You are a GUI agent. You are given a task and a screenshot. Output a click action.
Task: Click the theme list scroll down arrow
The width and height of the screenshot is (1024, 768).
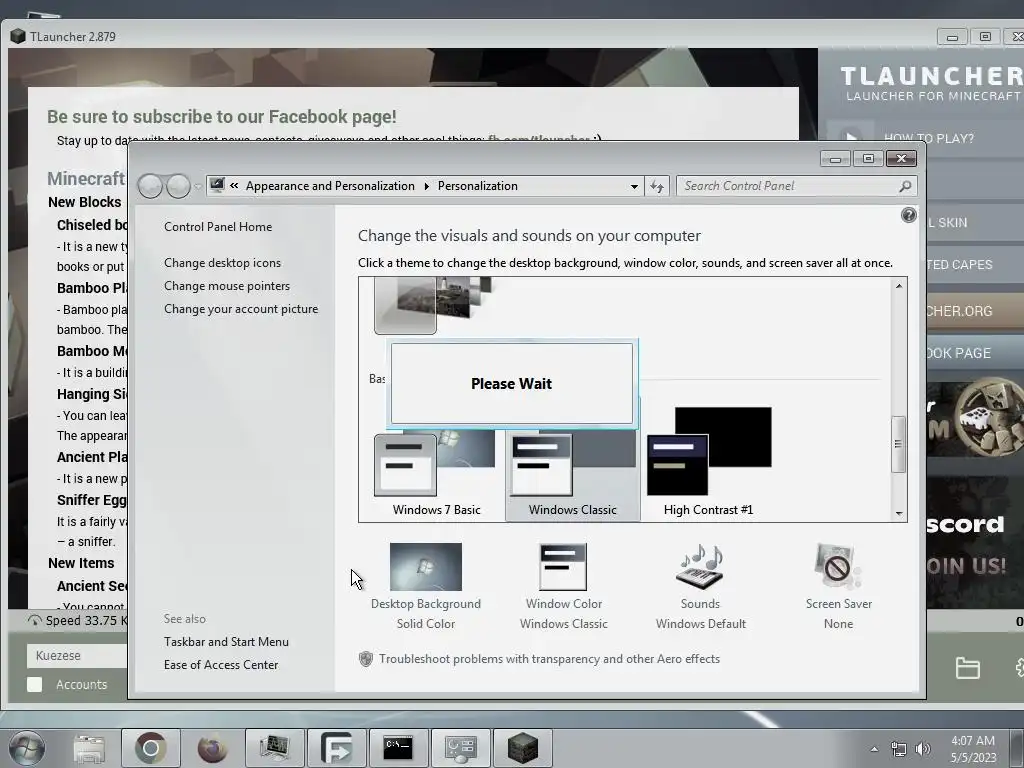coord(899,514)
